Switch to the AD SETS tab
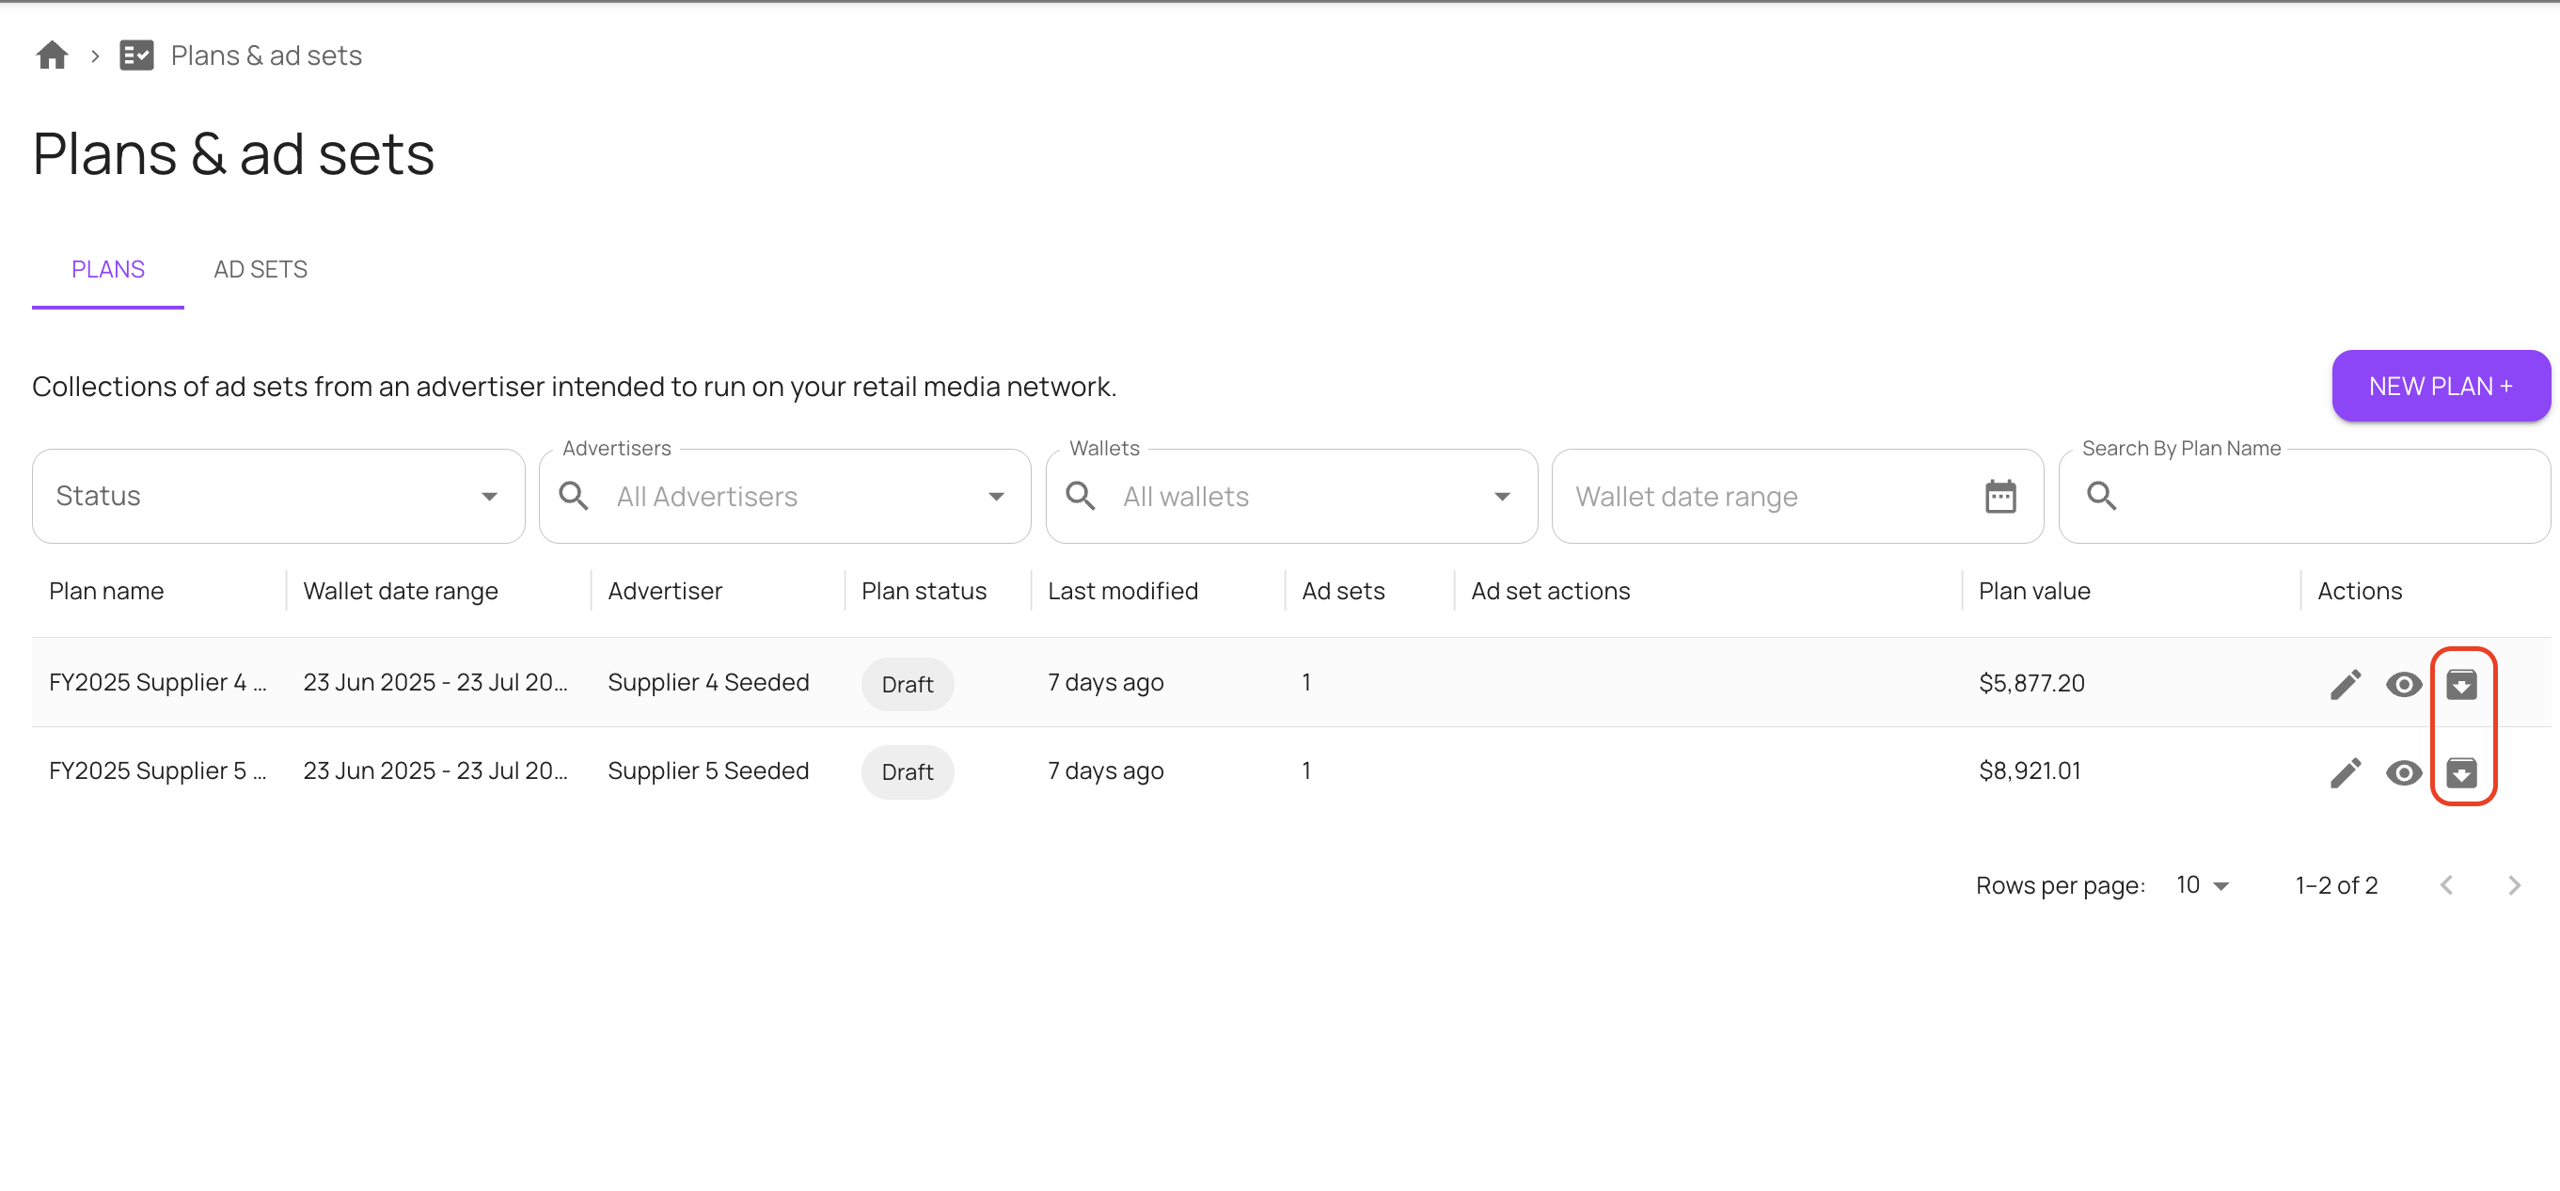 (x=260, y=269)
